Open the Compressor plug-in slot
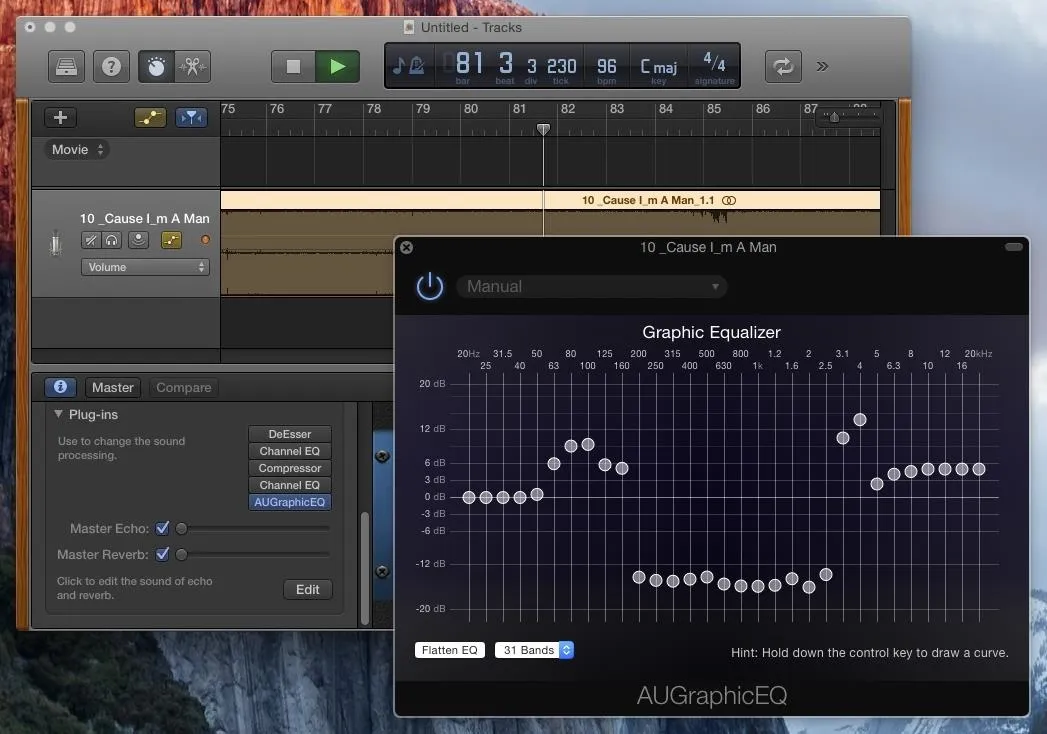 [x=290, y=468]
